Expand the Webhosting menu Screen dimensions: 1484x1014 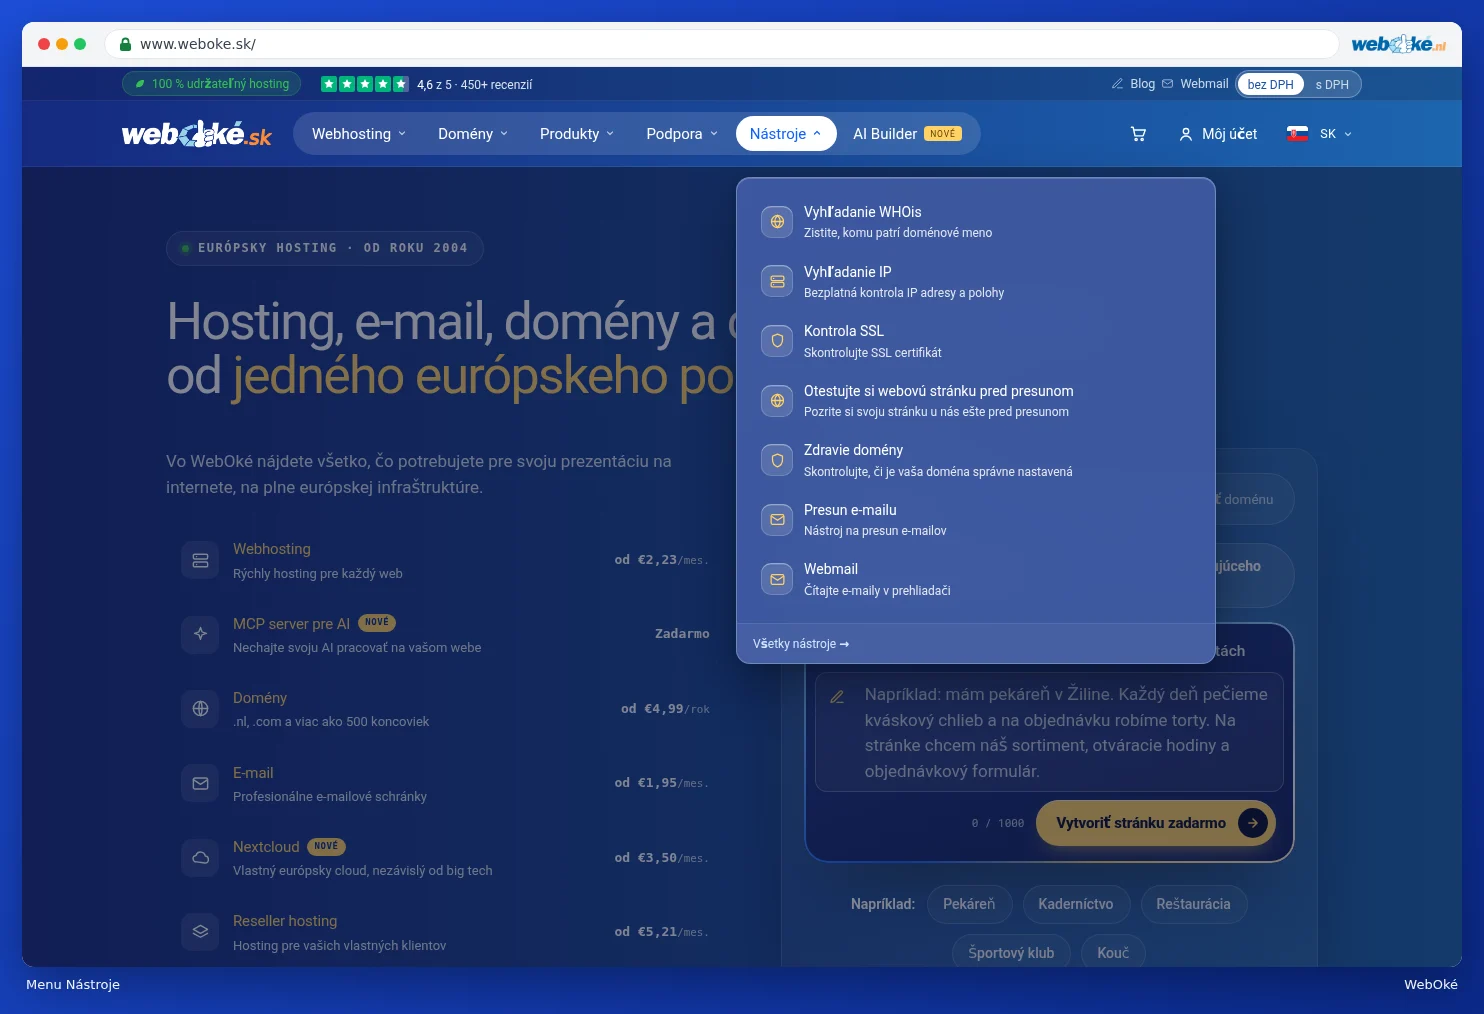click(x=359, y=134)
